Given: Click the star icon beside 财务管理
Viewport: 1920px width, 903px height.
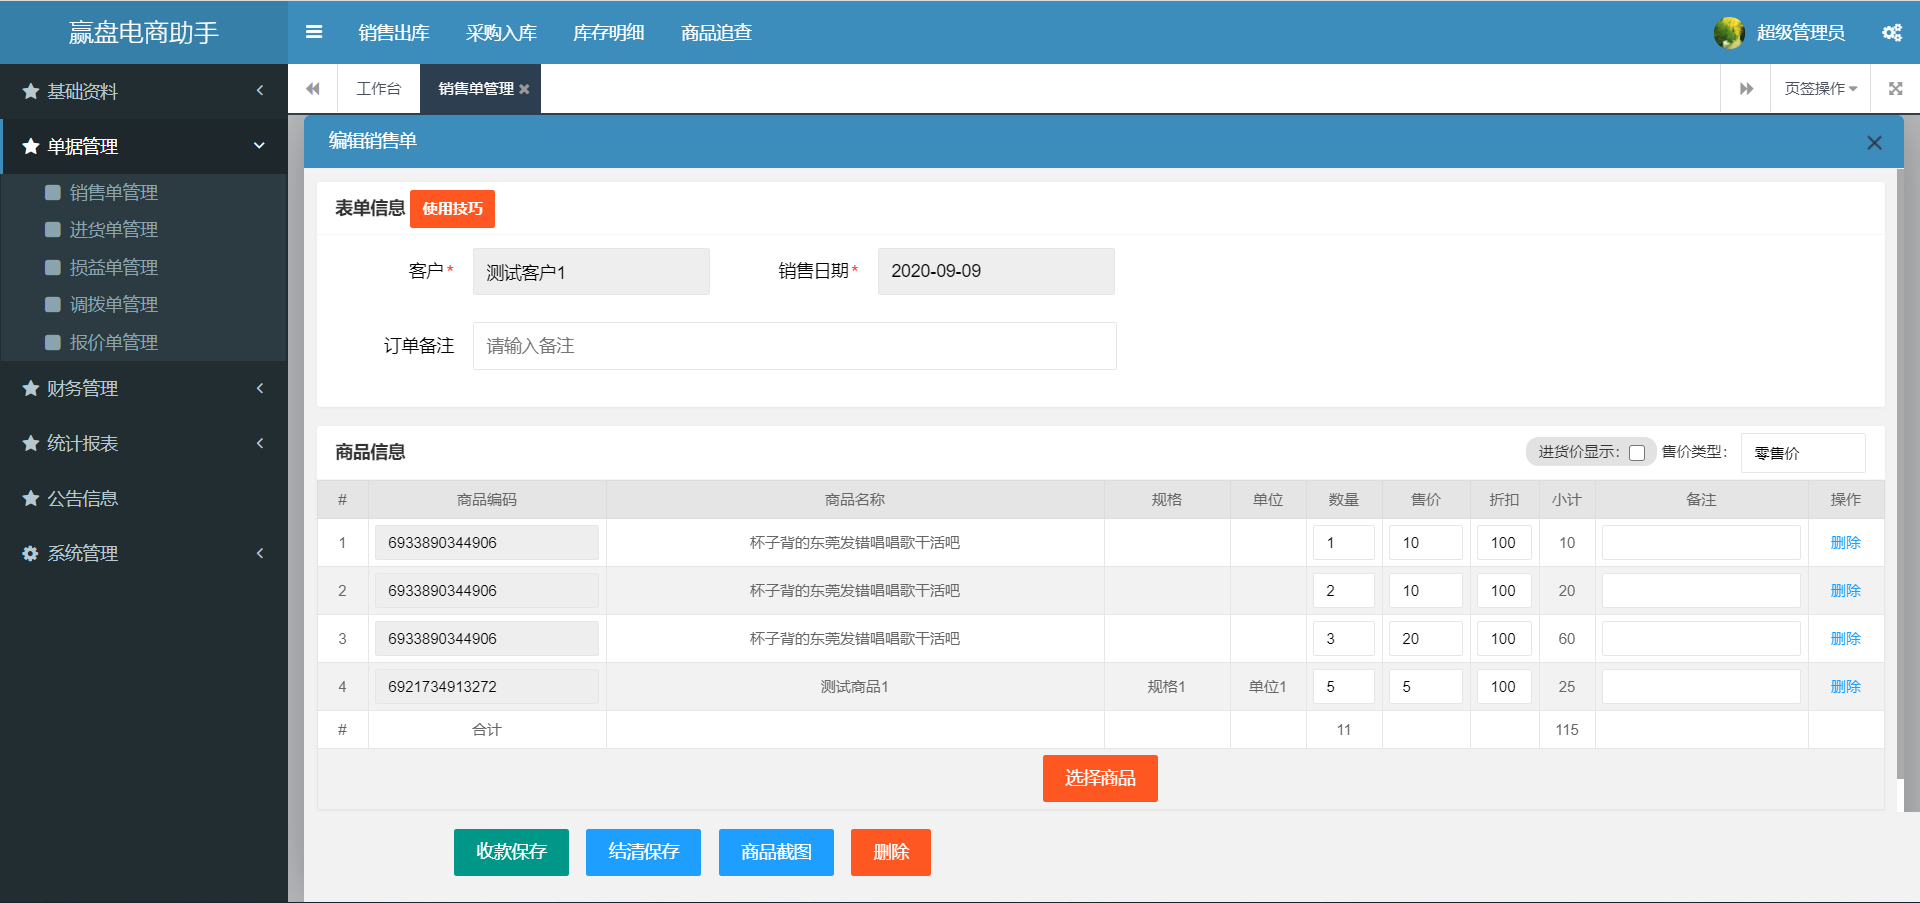Looking at the screenshot, I should 31,388.
